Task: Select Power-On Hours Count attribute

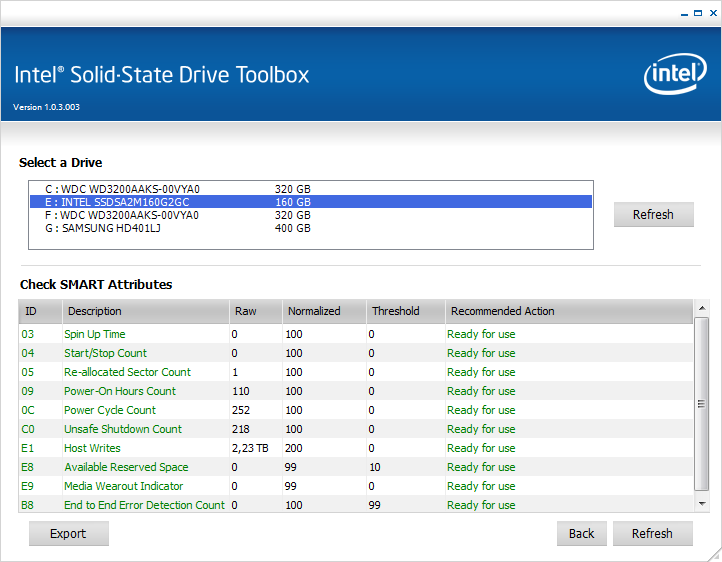Action: [x=355, y=391]
